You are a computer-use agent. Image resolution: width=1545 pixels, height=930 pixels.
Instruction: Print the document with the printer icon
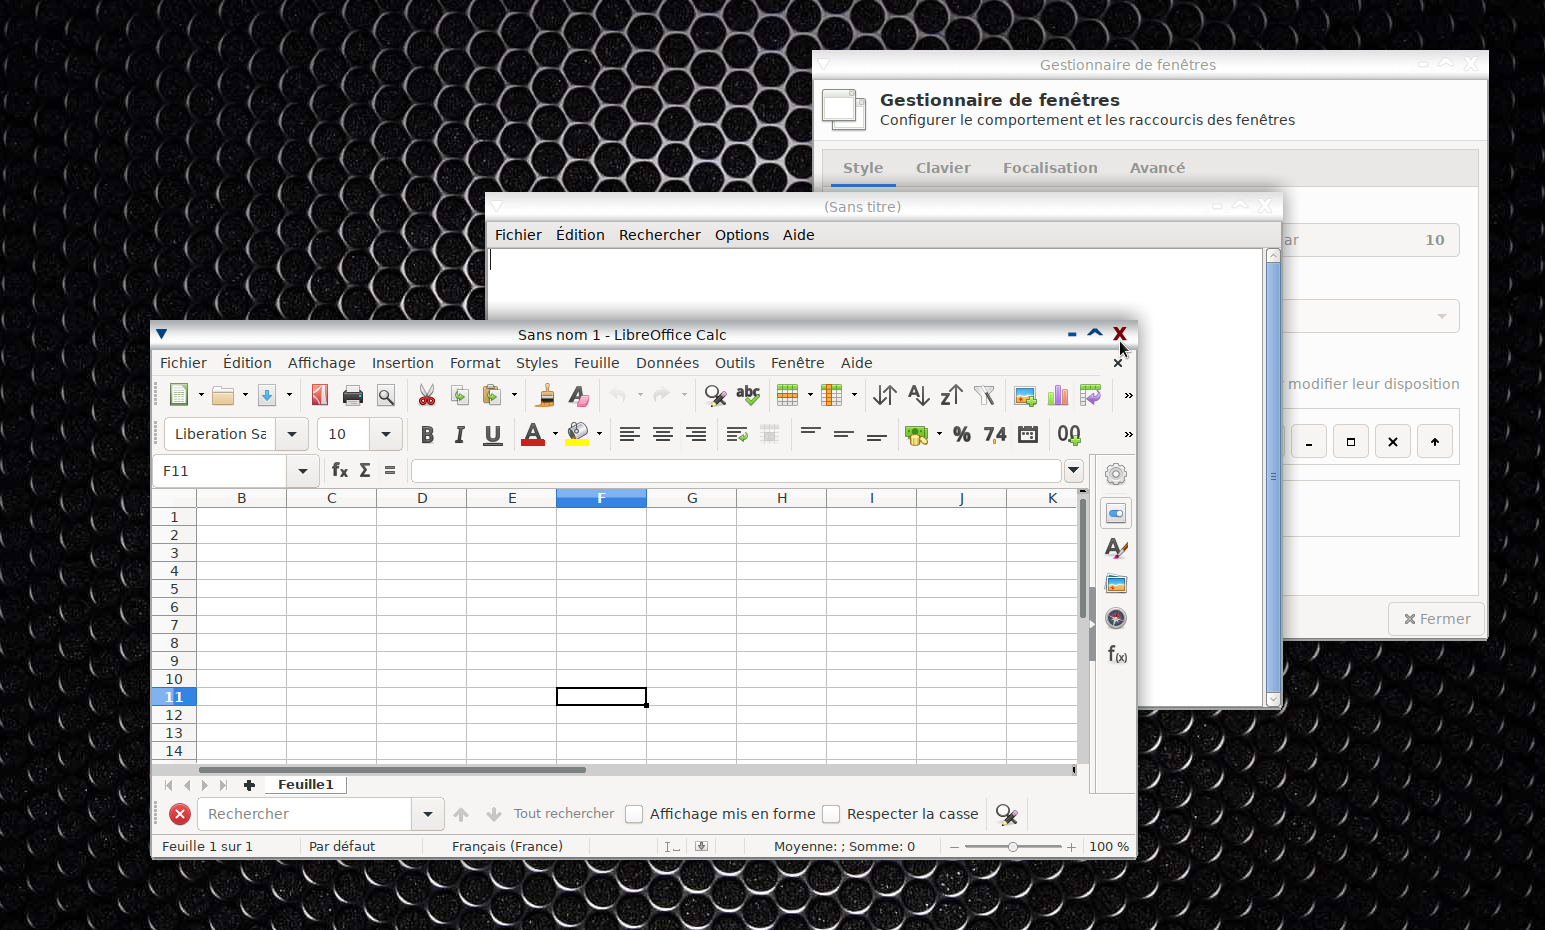(352, 395)
